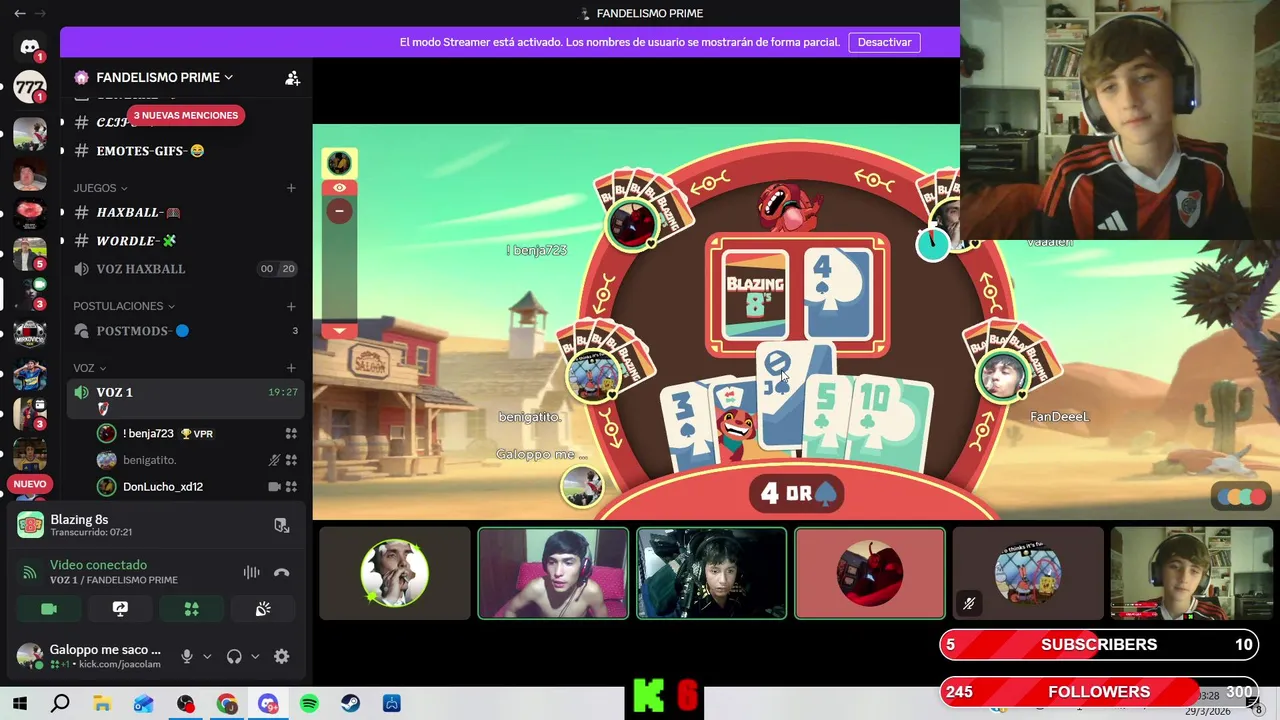Play the 10 of clubs card

coord(890,425)
